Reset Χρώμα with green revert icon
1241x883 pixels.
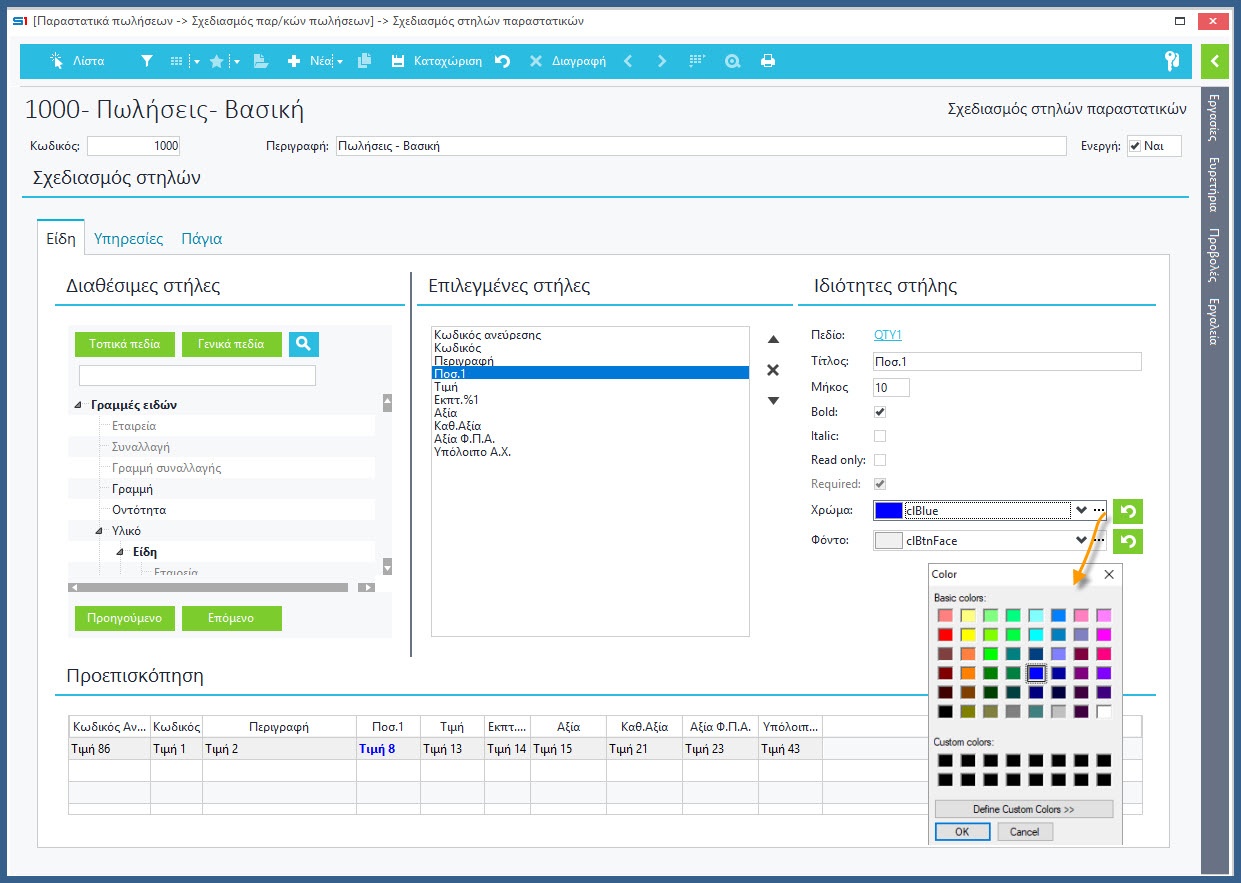click(1127, 511)
